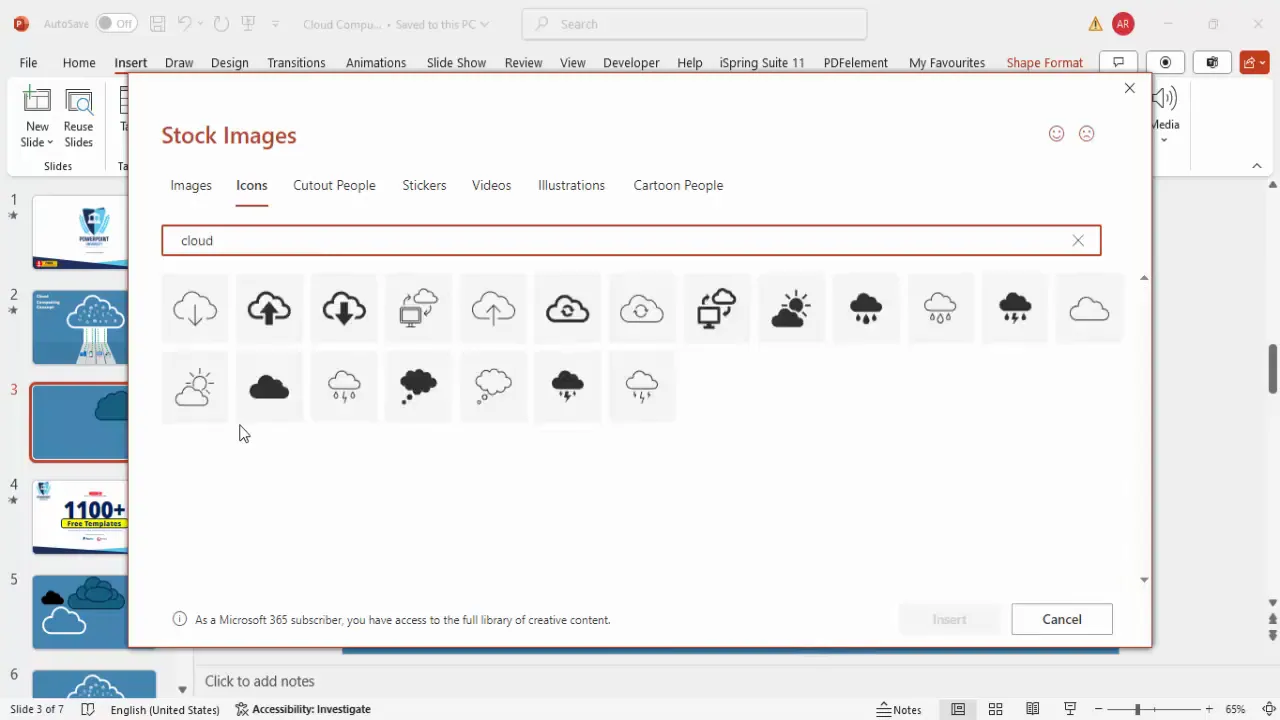This screenshot has width=1280, height=720.
Task: Select the outline lightning storm cloud icon
Action: click(x=642, y=387)
